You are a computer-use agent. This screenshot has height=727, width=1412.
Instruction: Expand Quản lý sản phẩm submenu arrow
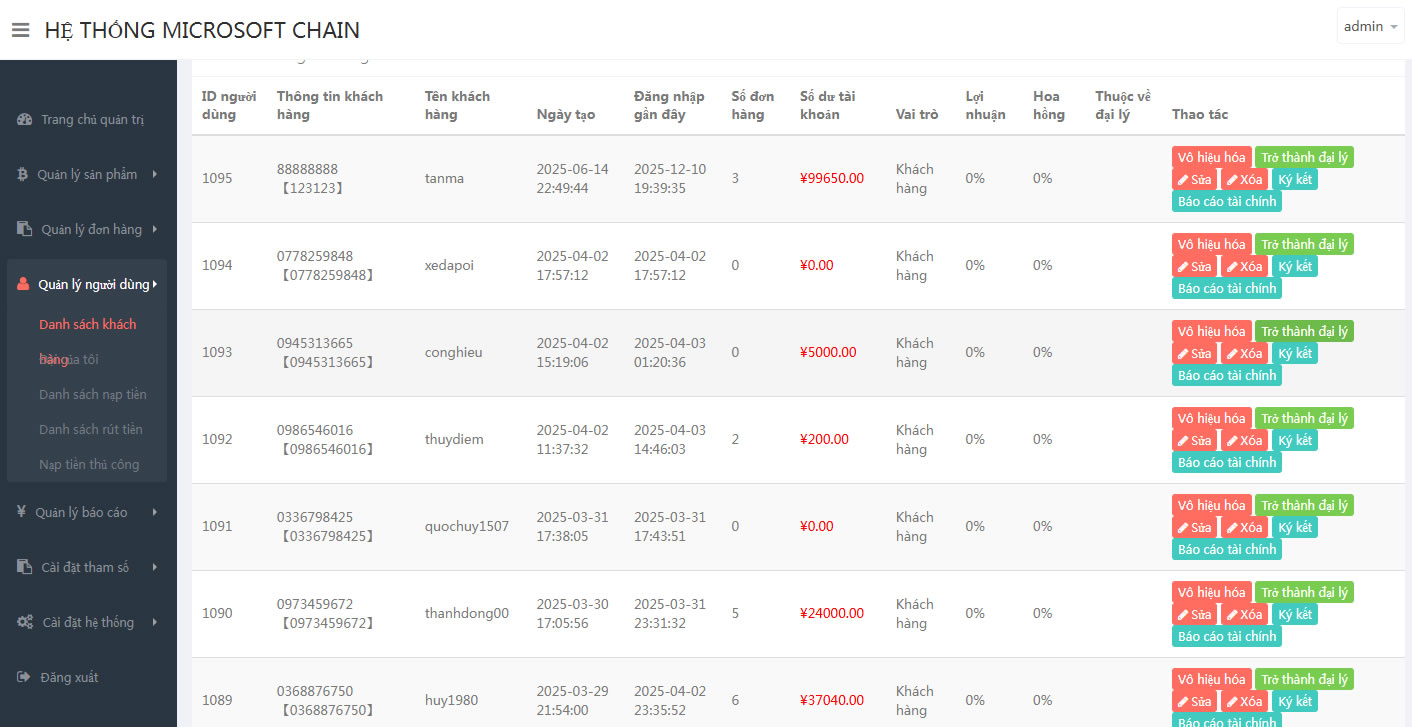click(x=155, y=175)
